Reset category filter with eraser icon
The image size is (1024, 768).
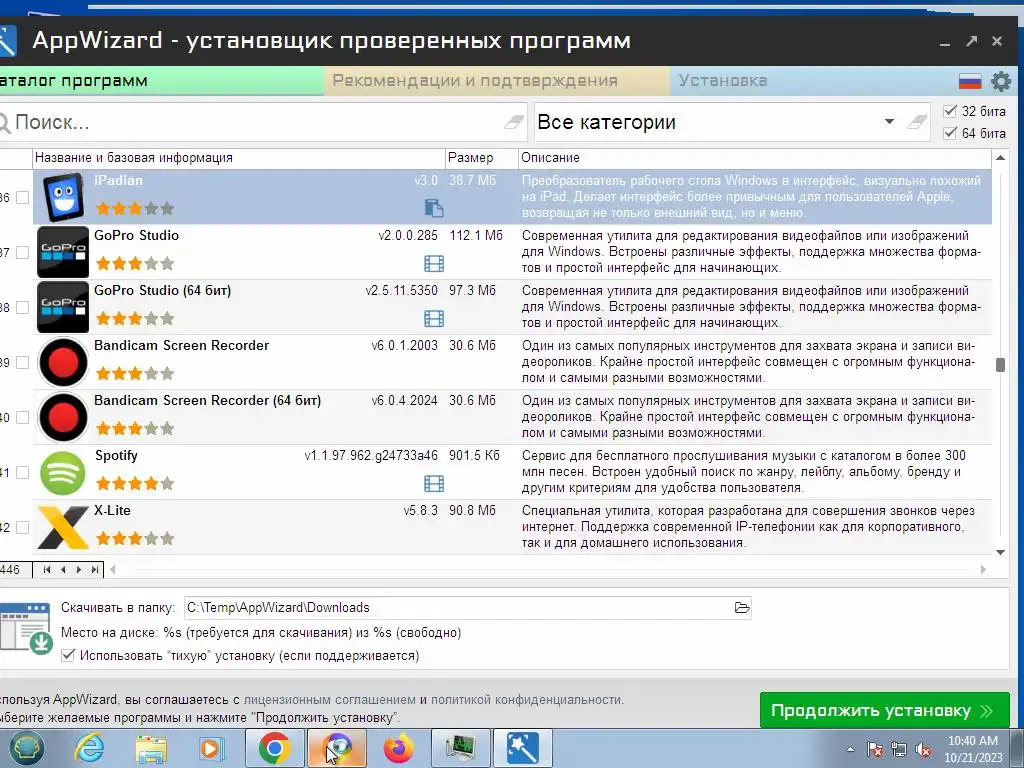point(917,121)
